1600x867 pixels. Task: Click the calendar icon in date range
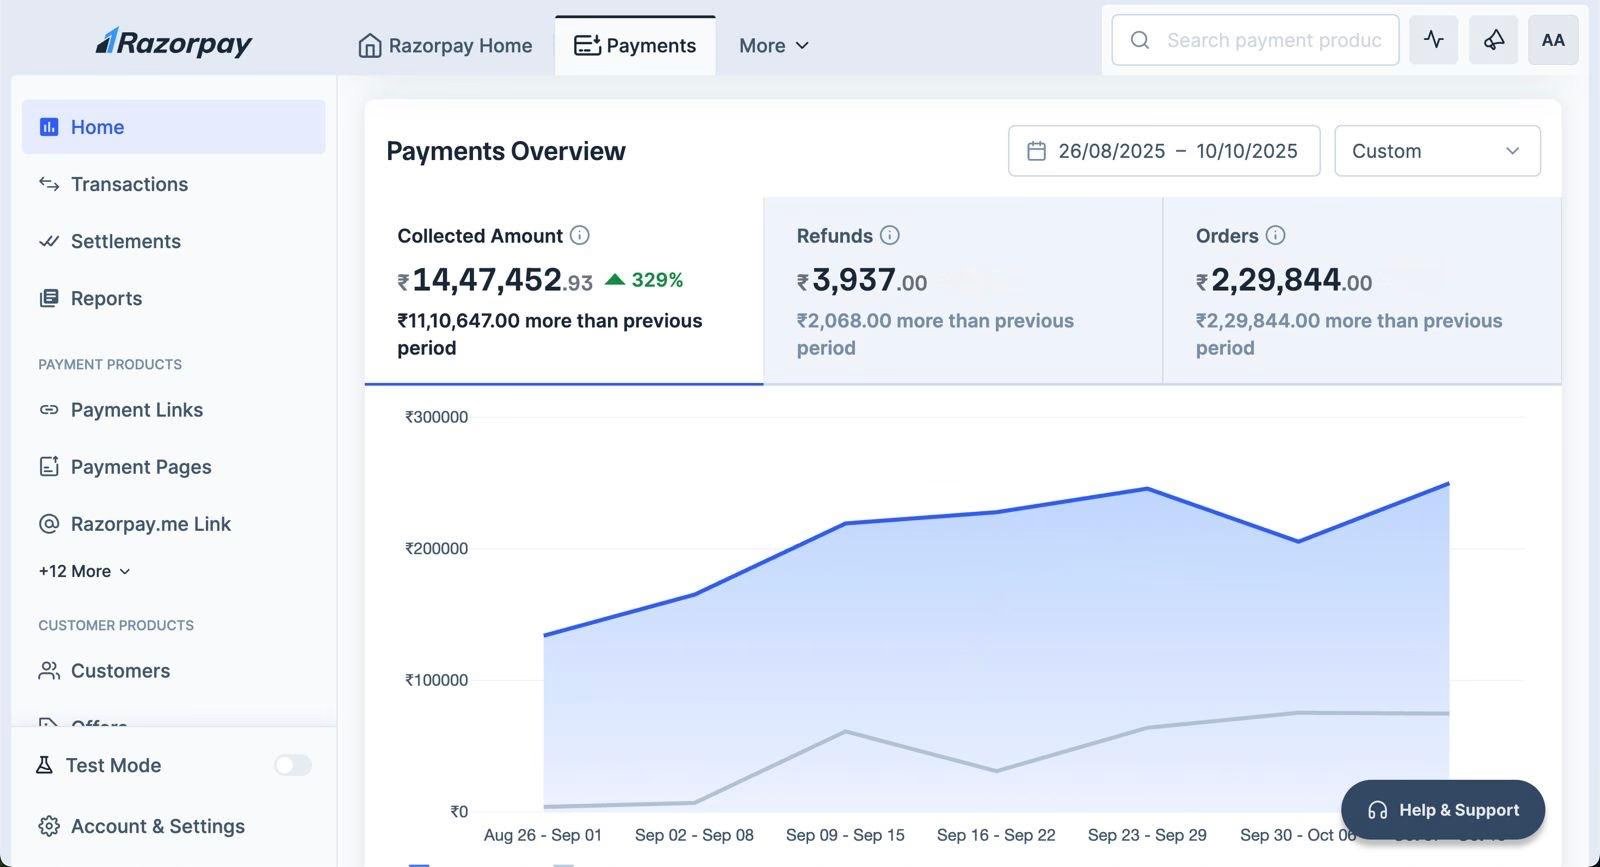(1037, 151)
